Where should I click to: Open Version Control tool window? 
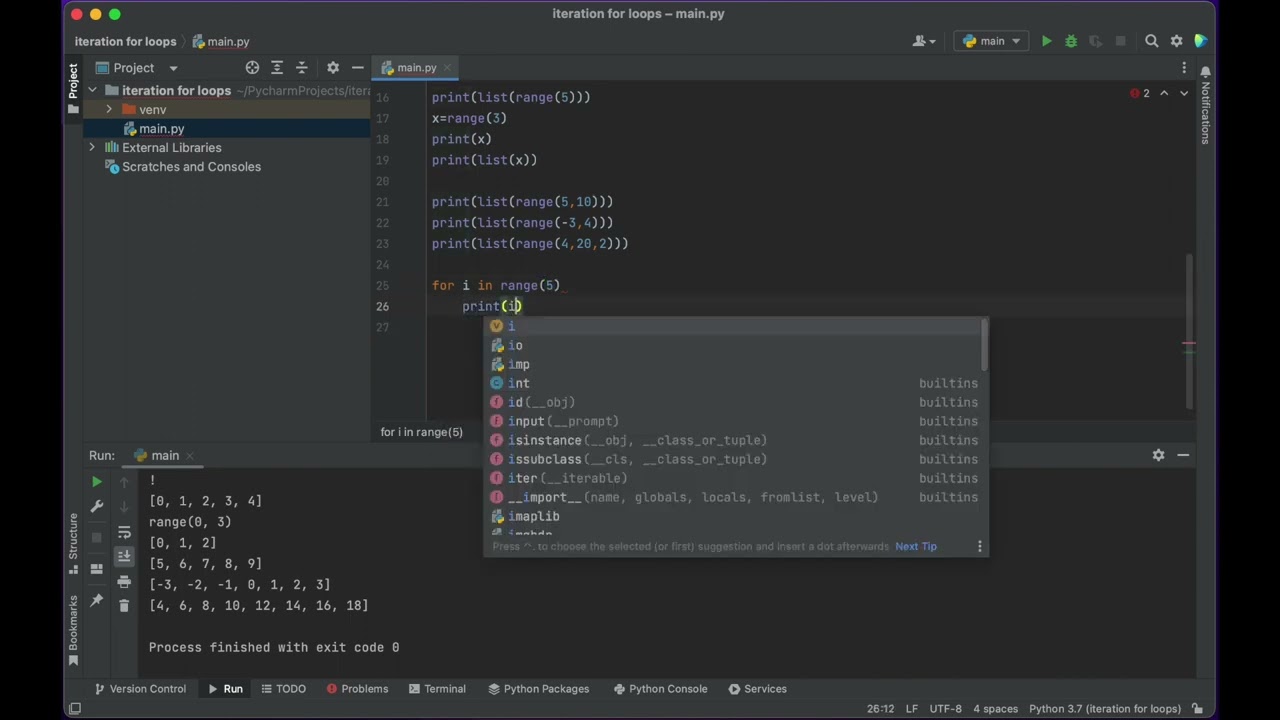(x=139, y=689)
